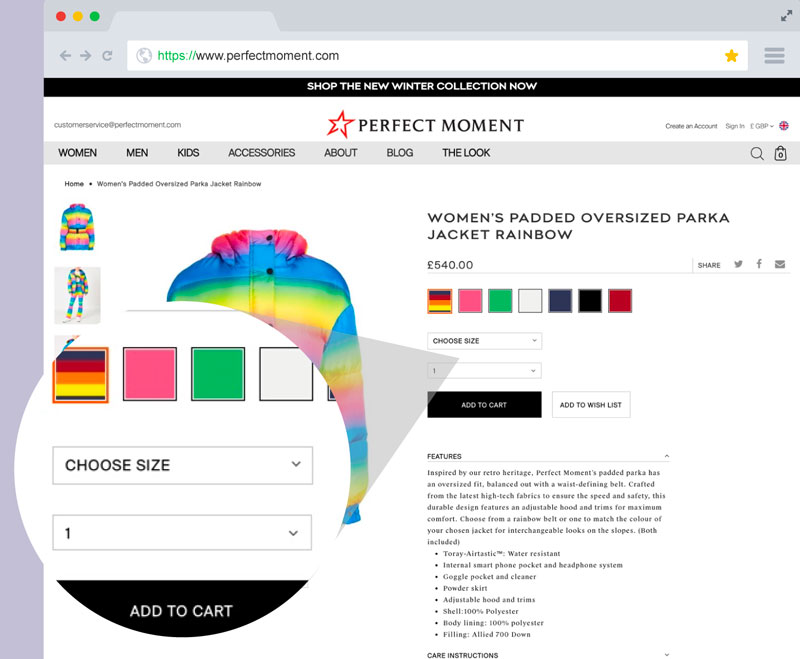Collapse the FEATURES section
This screenshot has height=659, width=800.
click(x=548, y=457)
